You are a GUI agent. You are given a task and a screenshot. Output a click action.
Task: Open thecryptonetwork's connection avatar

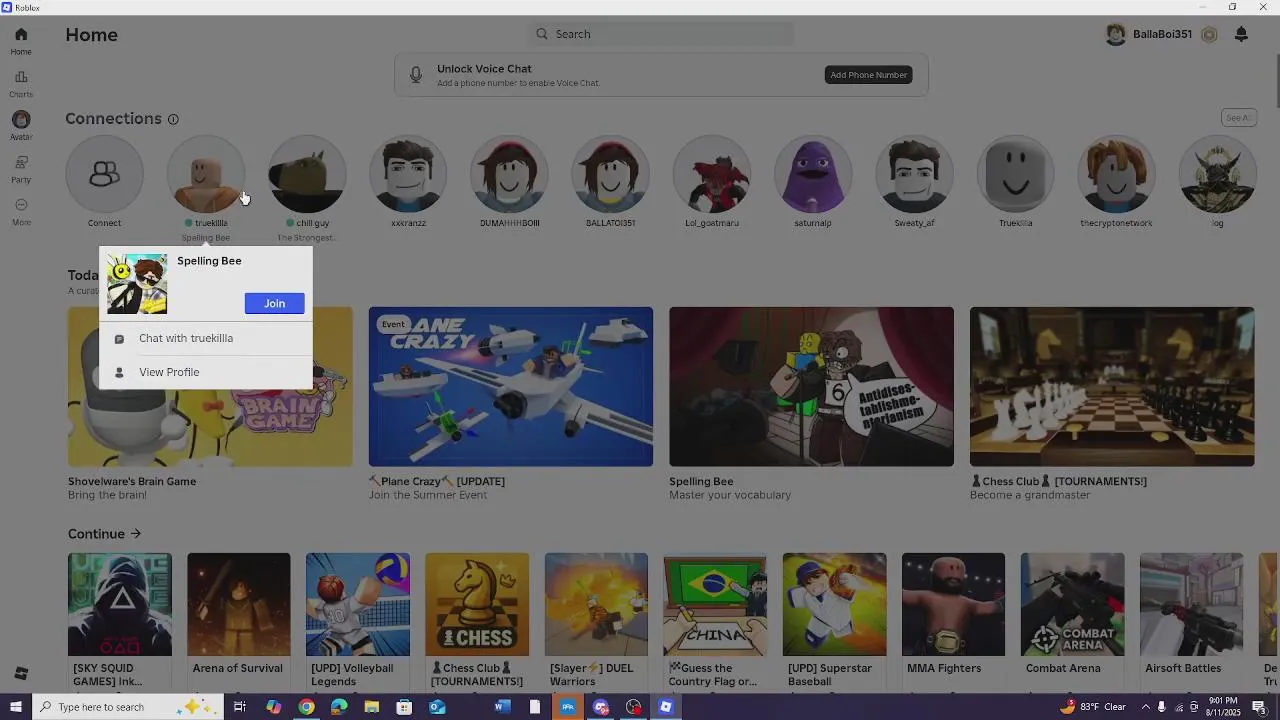click(1116, 174)
